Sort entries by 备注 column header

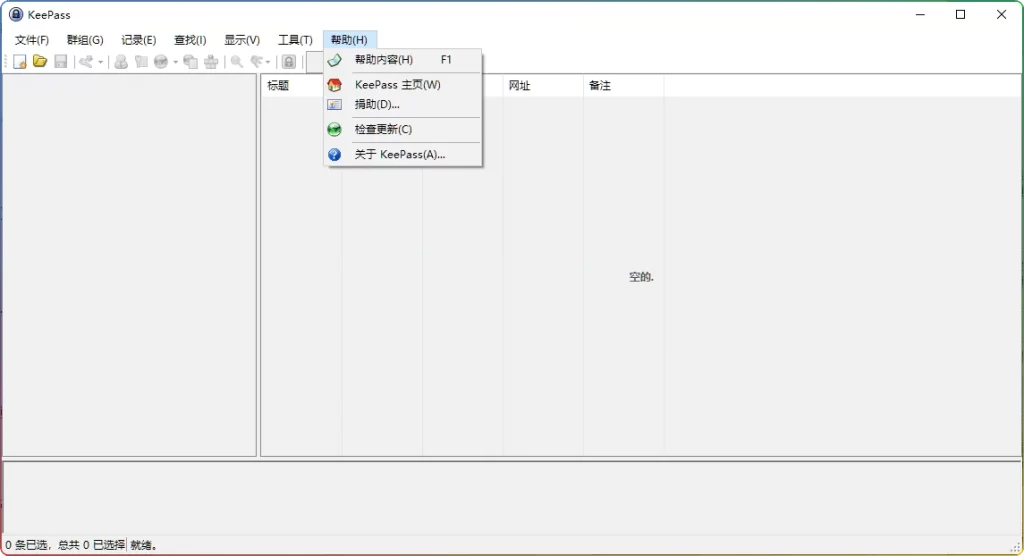(x=623, y=86)
